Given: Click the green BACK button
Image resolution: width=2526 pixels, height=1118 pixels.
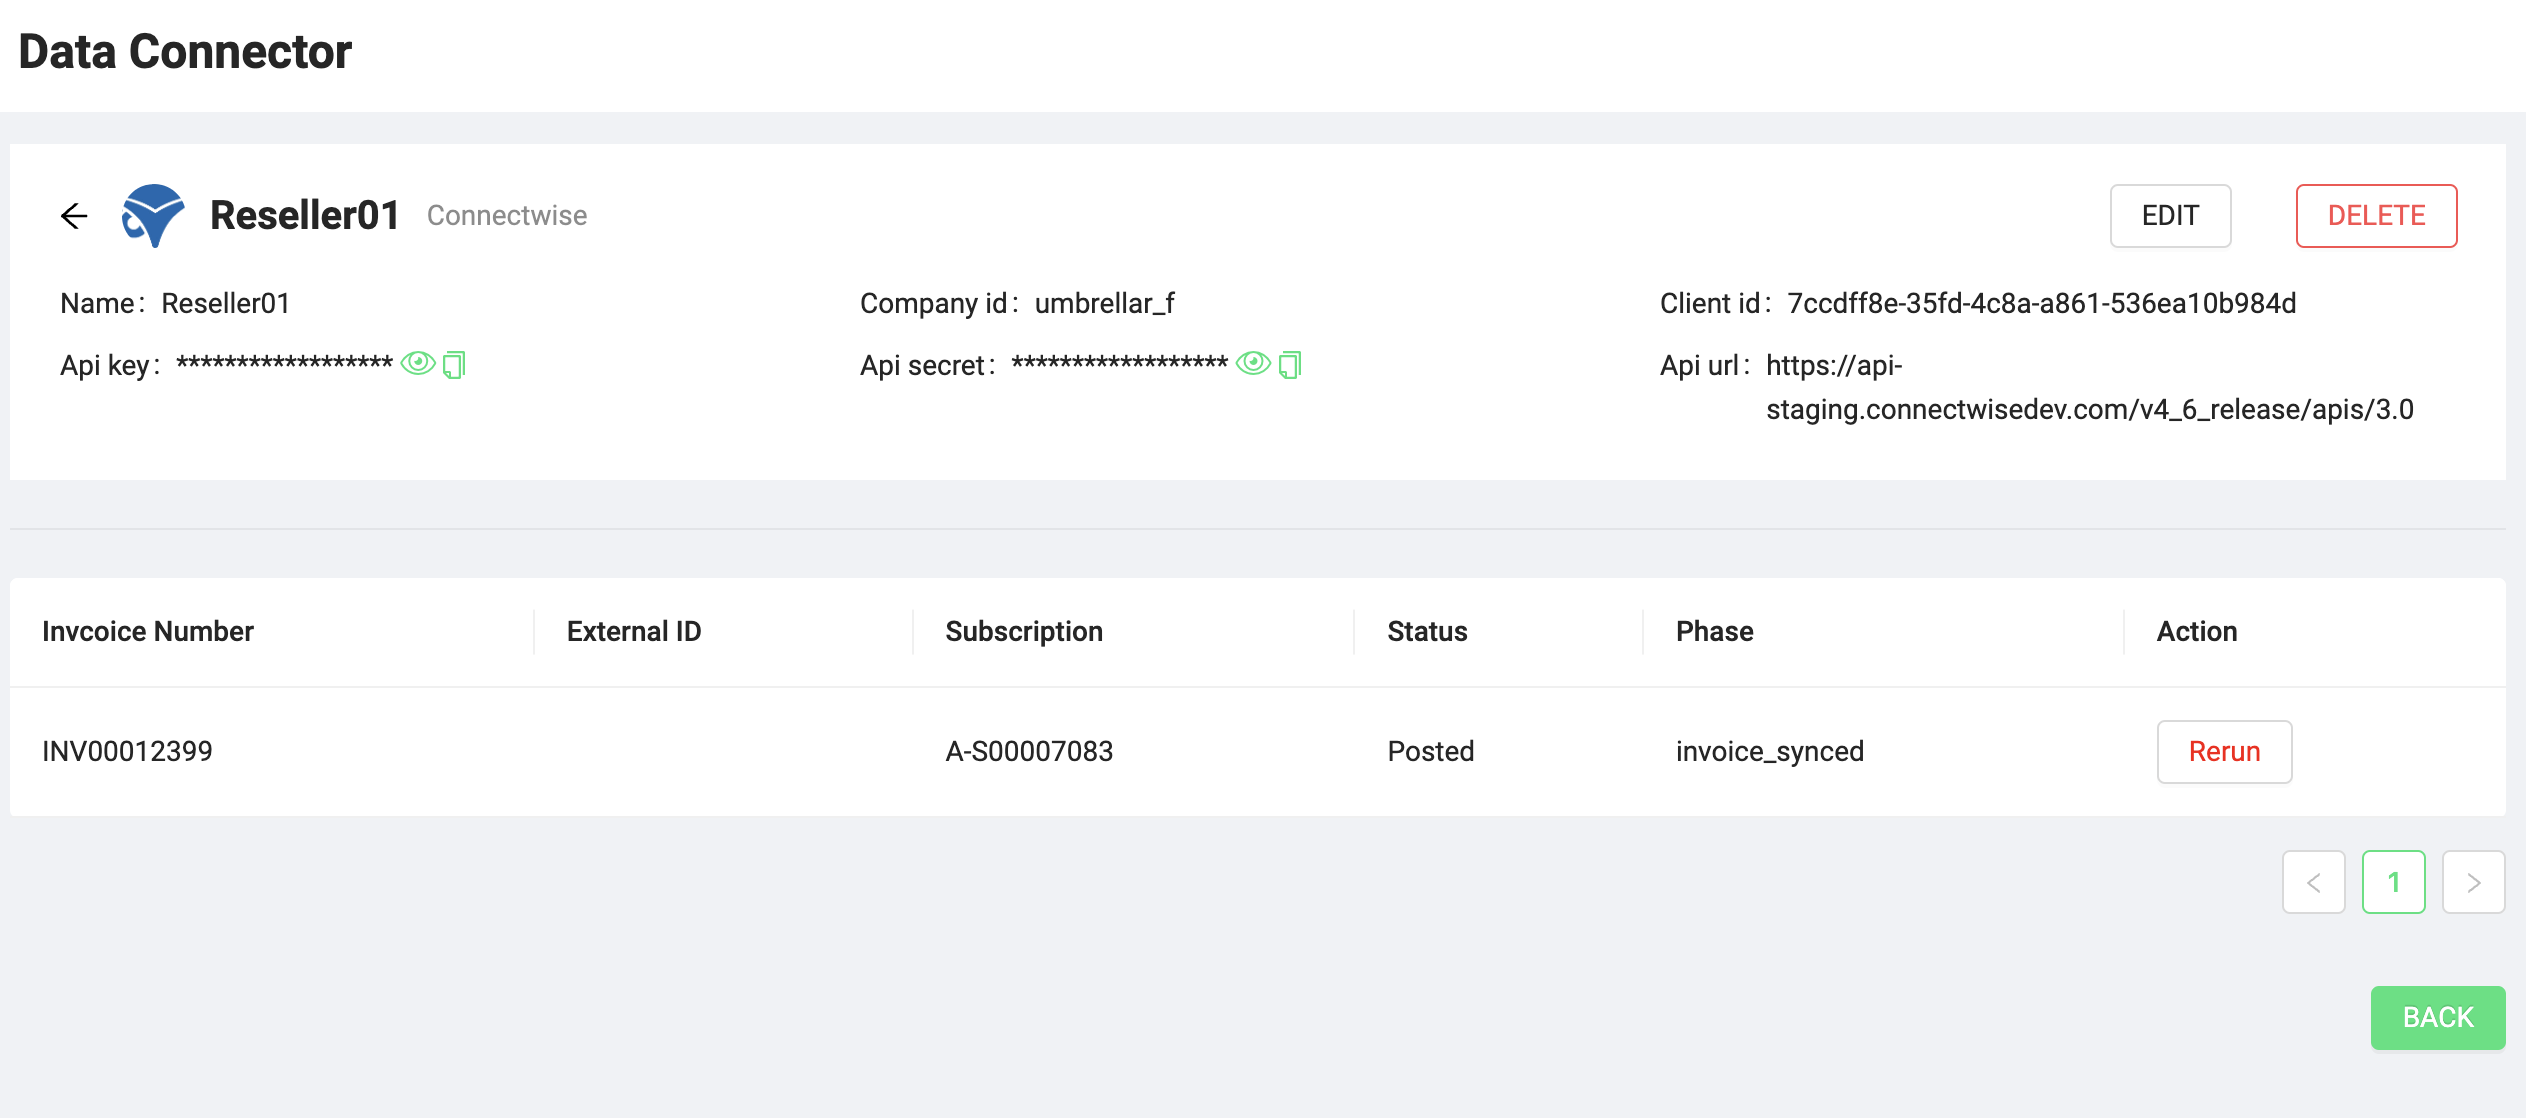Looking at the screenshot, I should (x=2438, y=1017).
